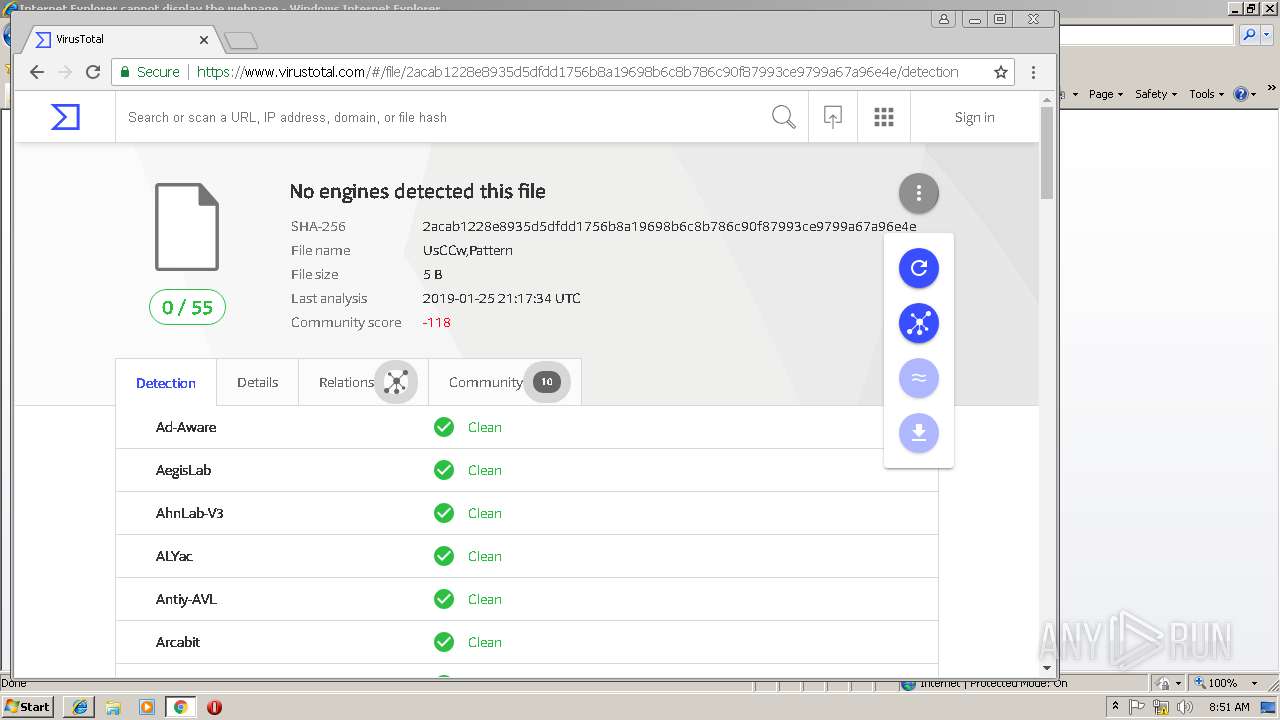Open Chrome from the taskbar
This screenshot has width=1280, height=720.
pos(180,707)
